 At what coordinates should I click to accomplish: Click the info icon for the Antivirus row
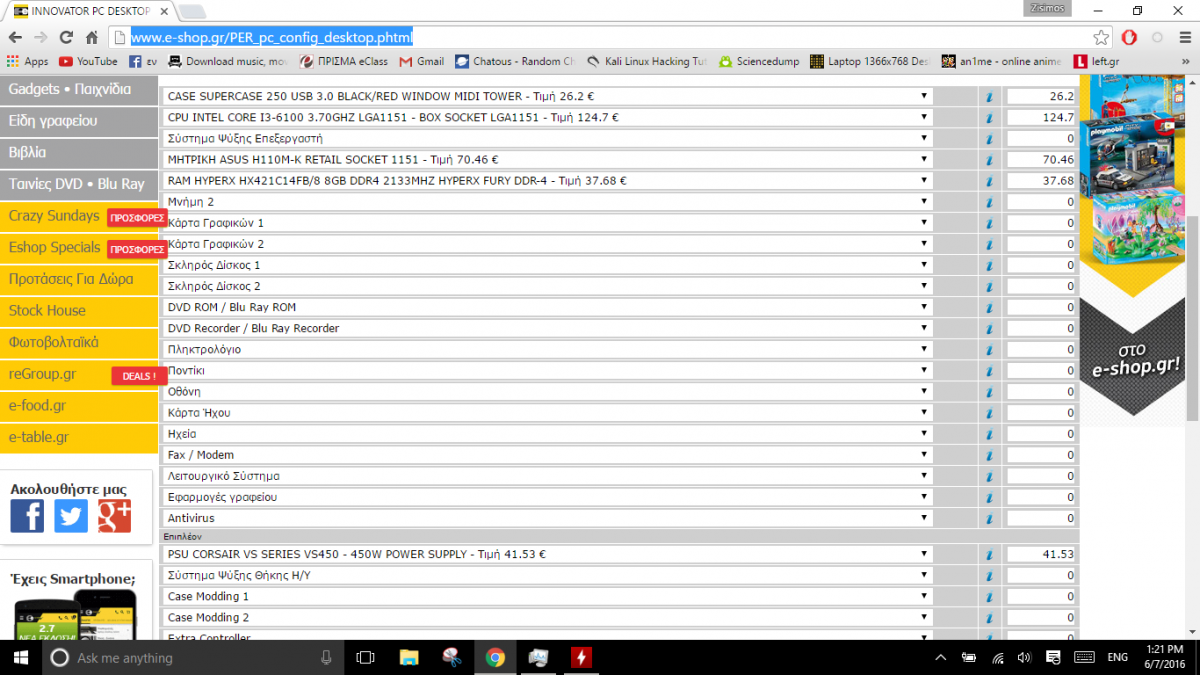[988, 519]
